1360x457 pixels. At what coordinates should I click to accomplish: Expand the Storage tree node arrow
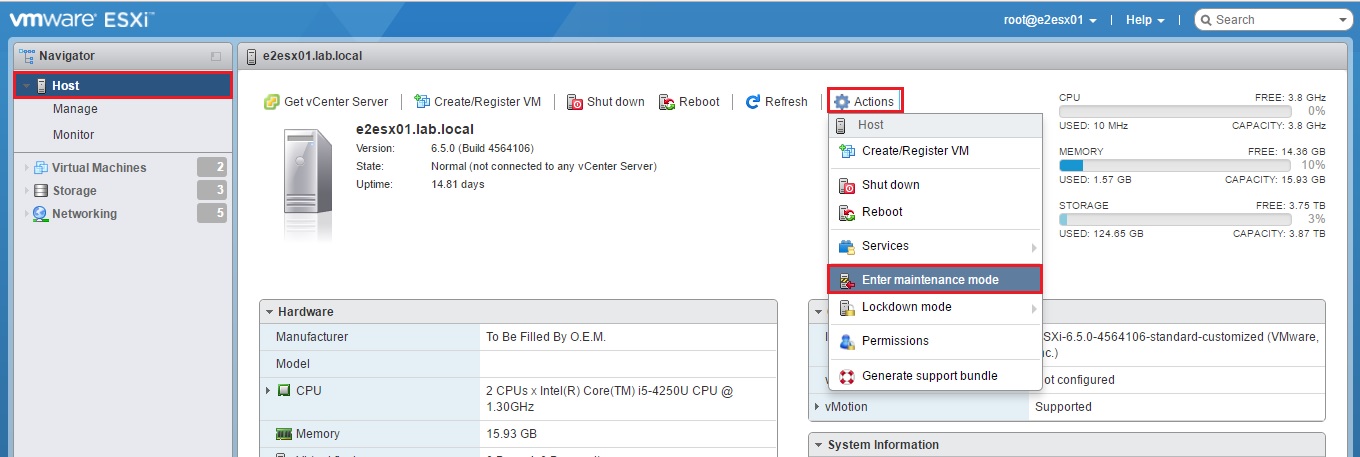click(26, 191)
